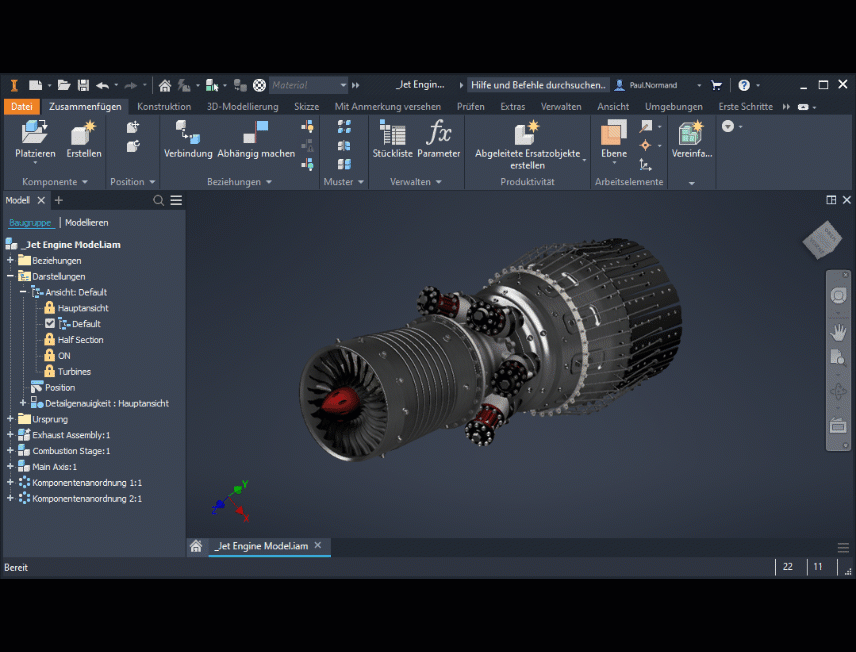Select Komponentenanordnung 2:1 in the tree
Image resolution: width=856 pixels, height=652 pixels.
(x=87, y=499)
